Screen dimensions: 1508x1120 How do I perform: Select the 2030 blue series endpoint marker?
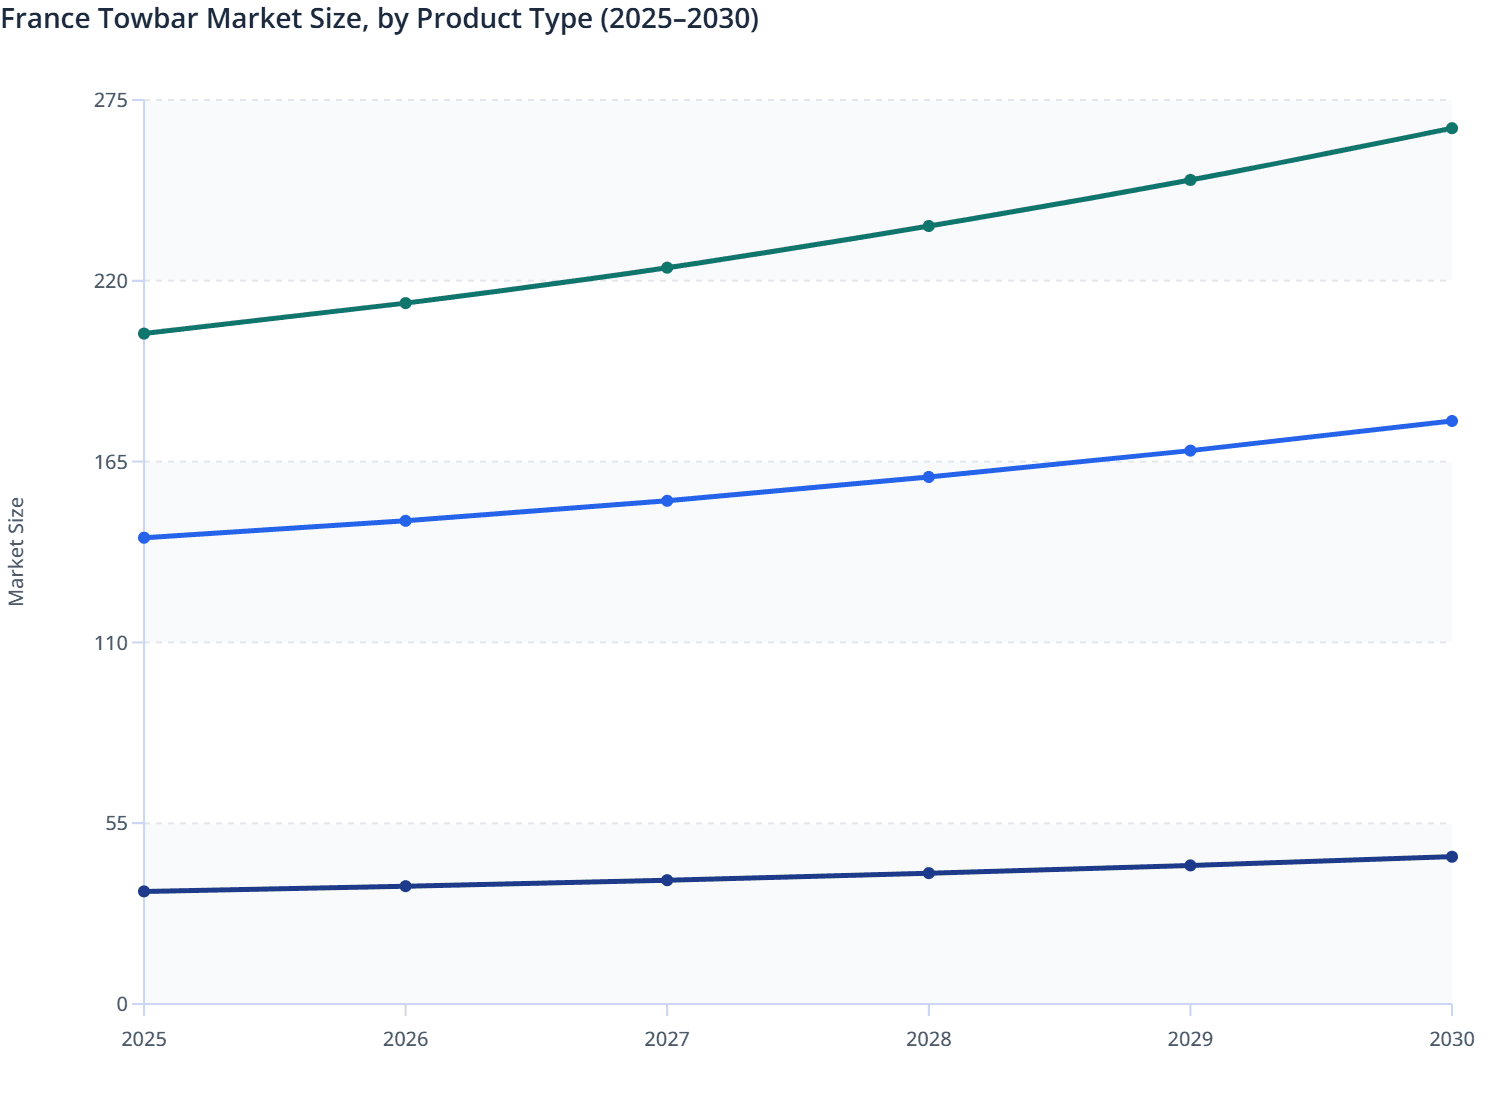pyautogui.click(x=1452, y=421)
